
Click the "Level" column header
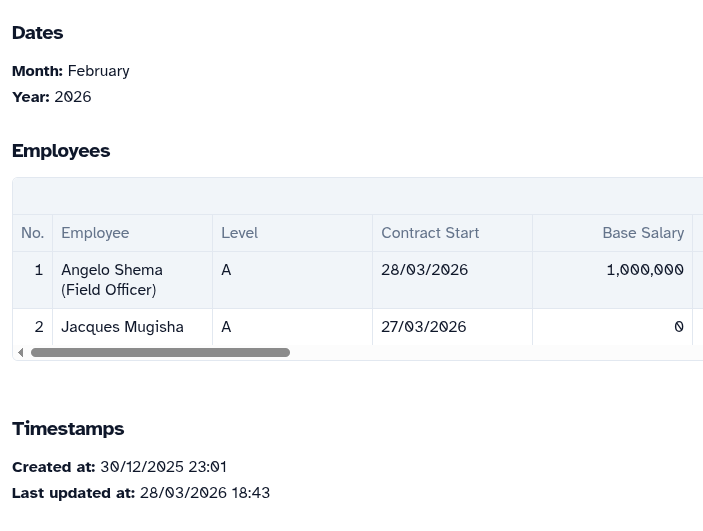click(x=239, y=233)
